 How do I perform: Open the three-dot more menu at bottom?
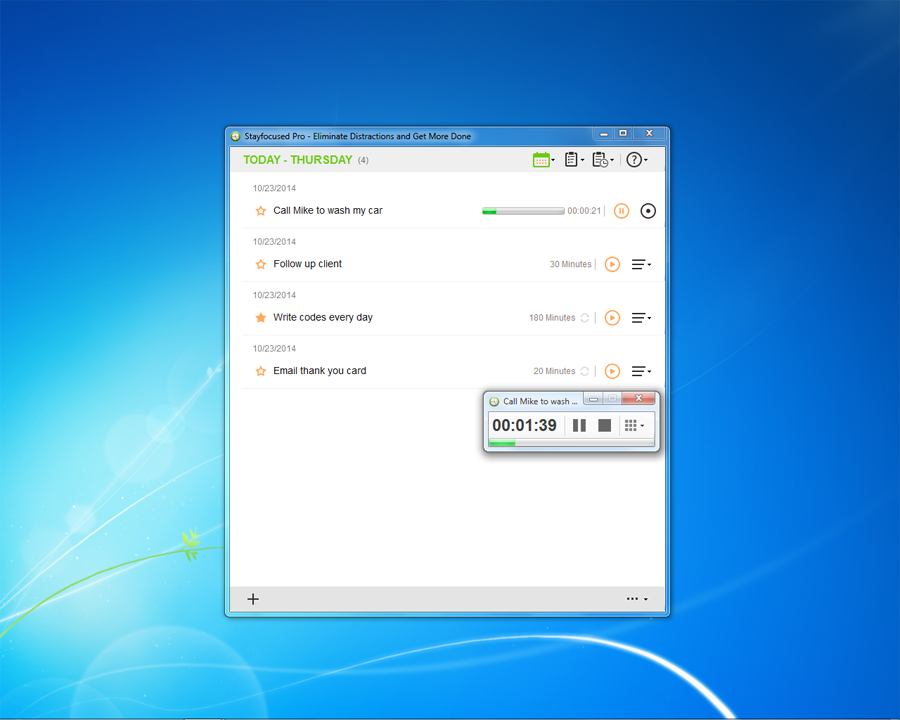[x=636, y=599]
